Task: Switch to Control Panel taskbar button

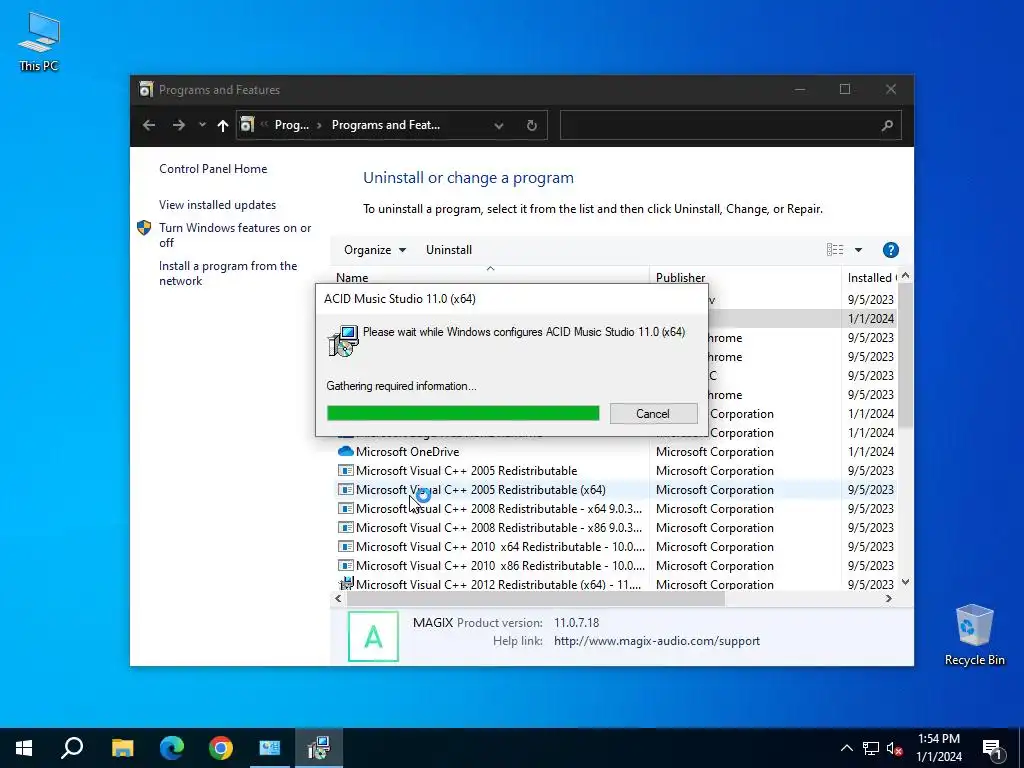Action: [x=270, y=748]
